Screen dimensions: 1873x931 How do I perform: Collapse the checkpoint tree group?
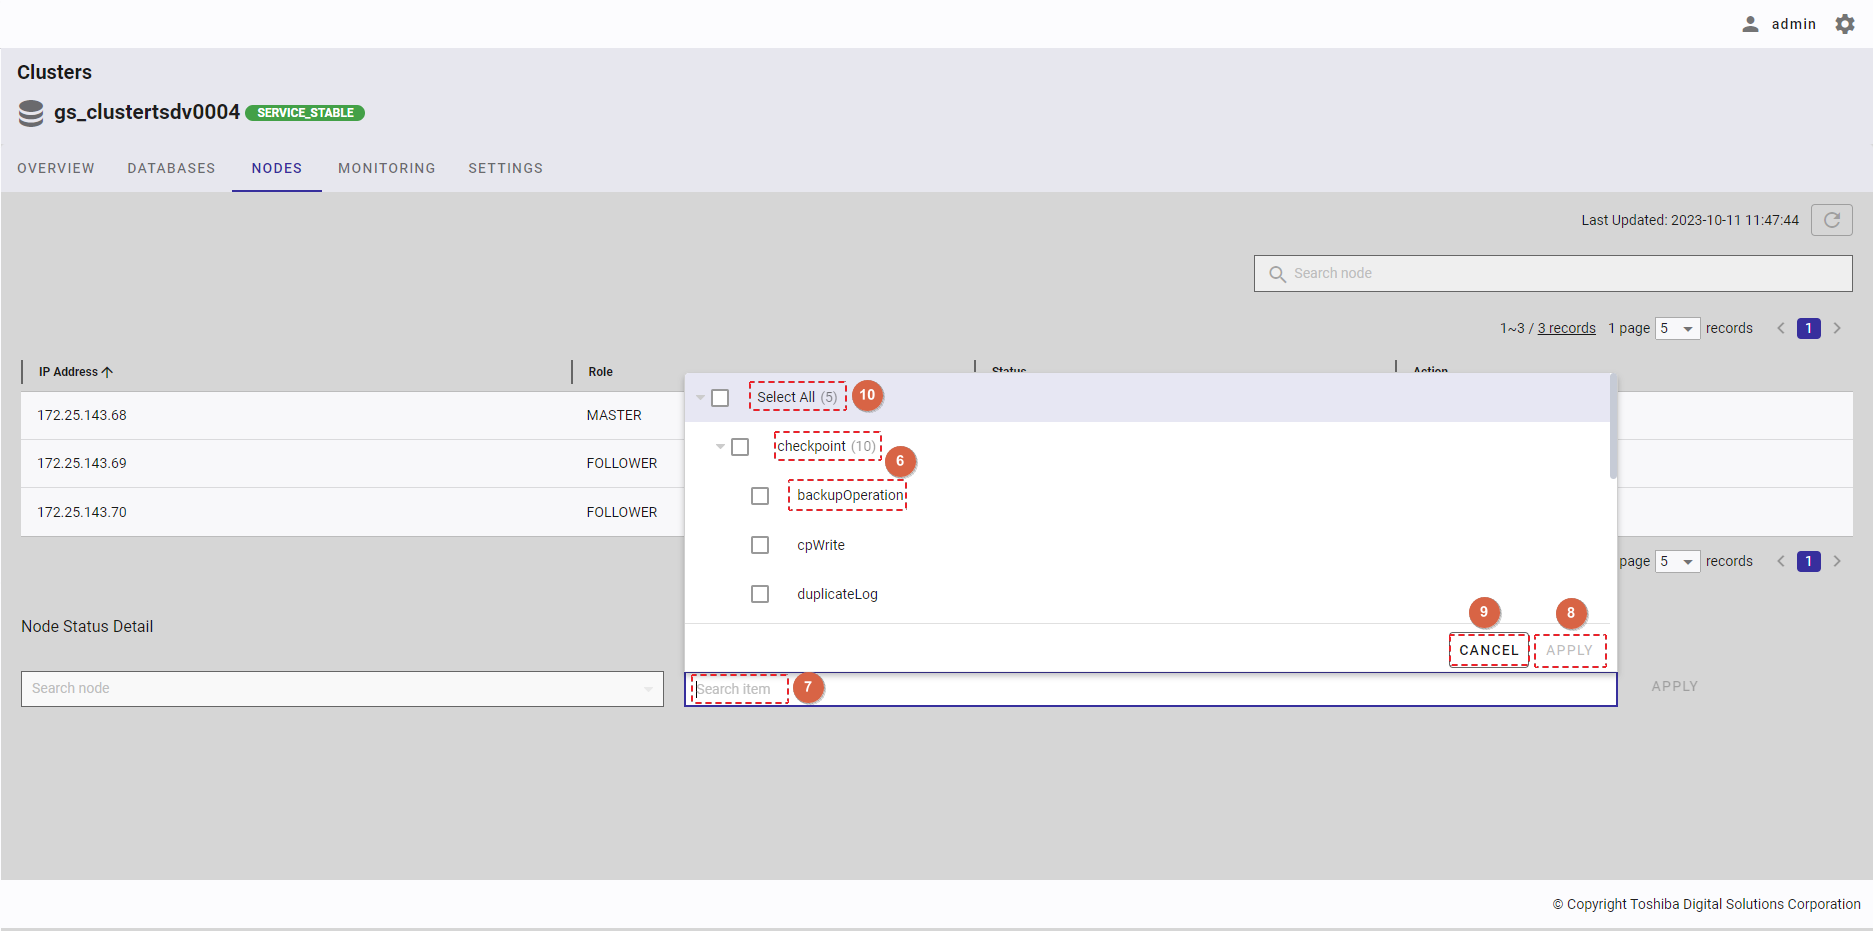(x=720, y=447)
